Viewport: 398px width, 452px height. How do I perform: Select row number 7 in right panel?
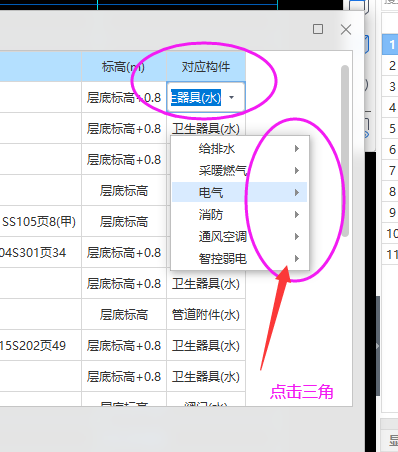pyautogui.click(x=390, y=170)
